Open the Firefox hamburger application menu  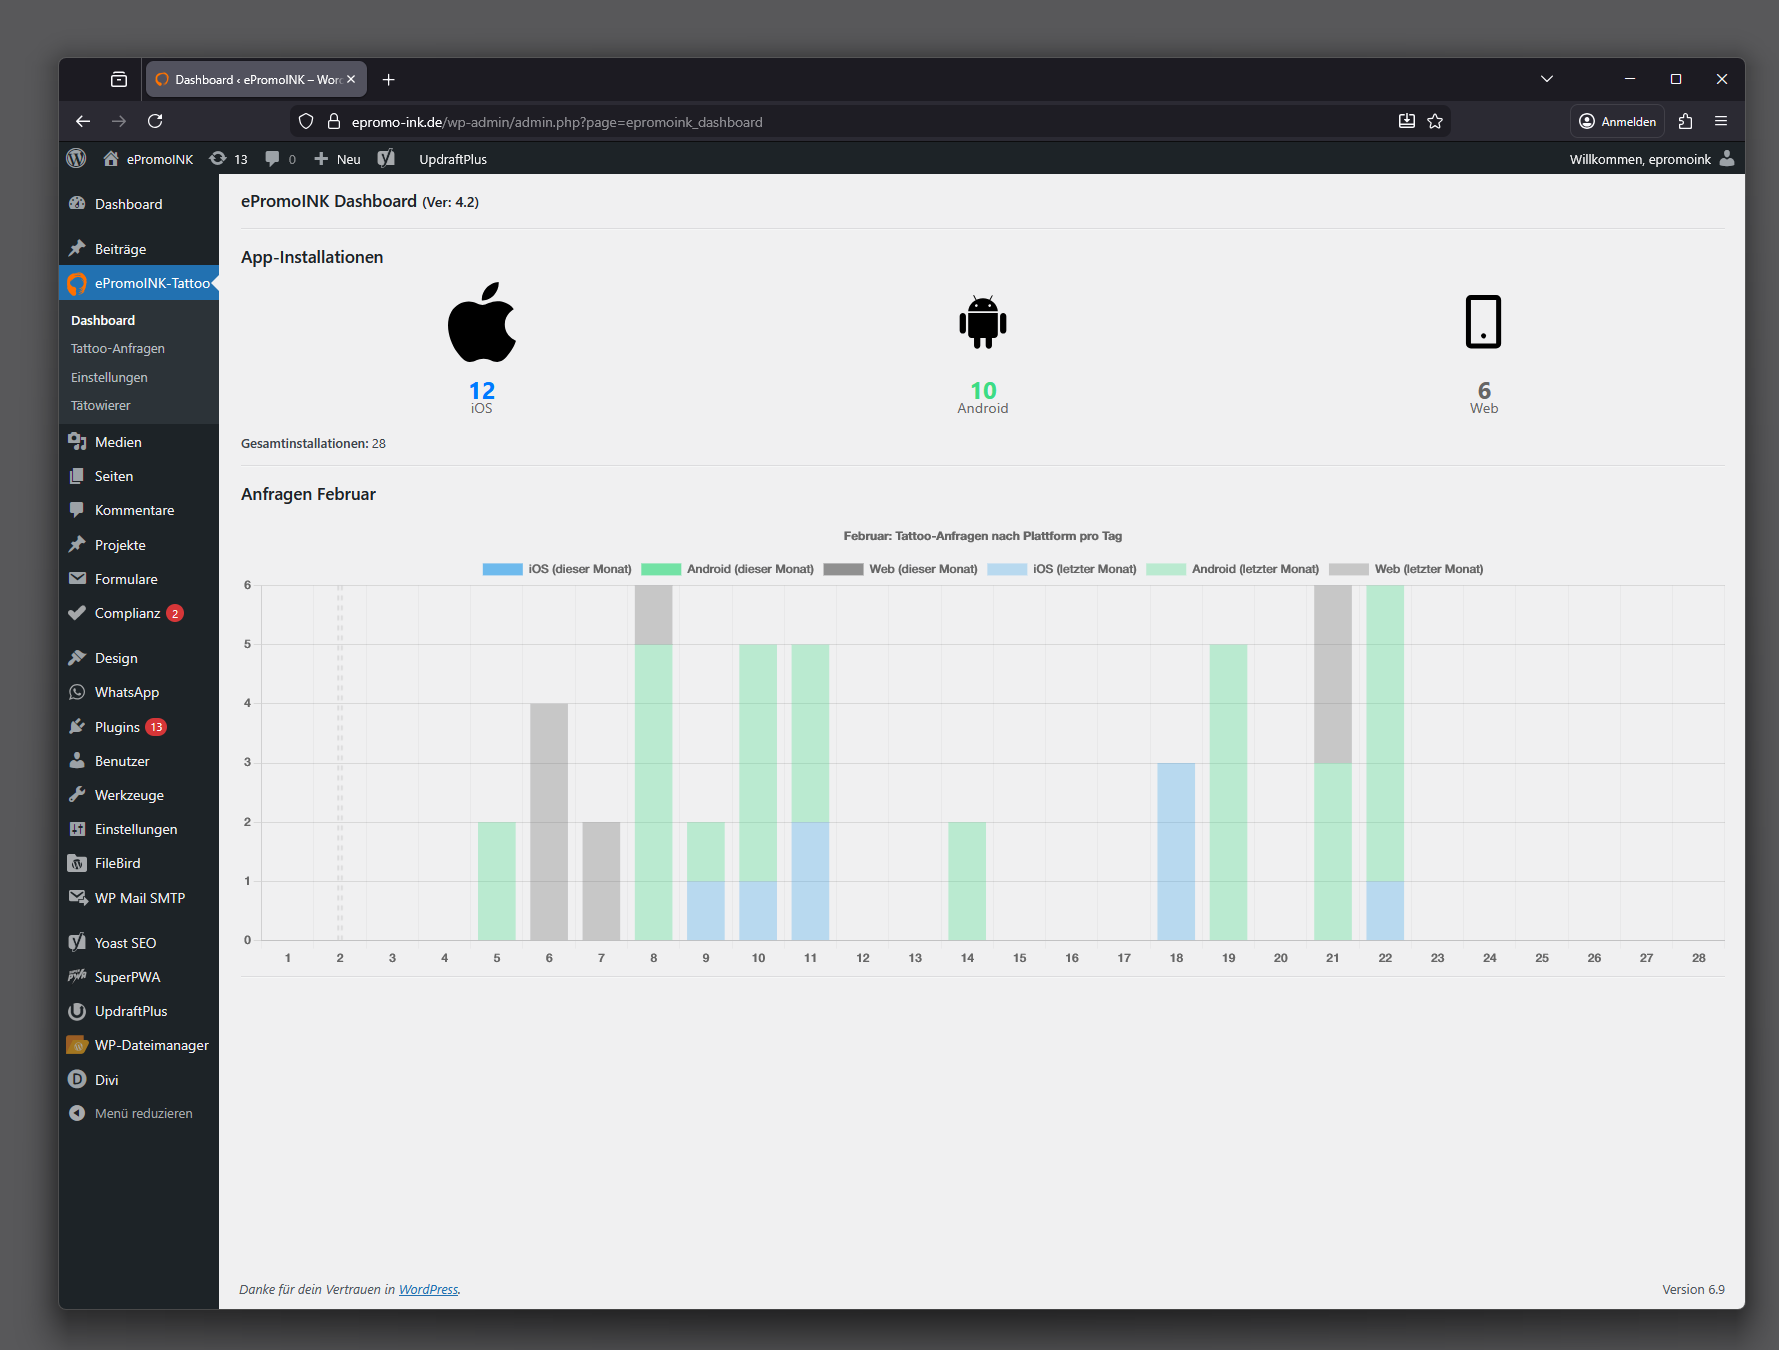(x=1721, y=121)
